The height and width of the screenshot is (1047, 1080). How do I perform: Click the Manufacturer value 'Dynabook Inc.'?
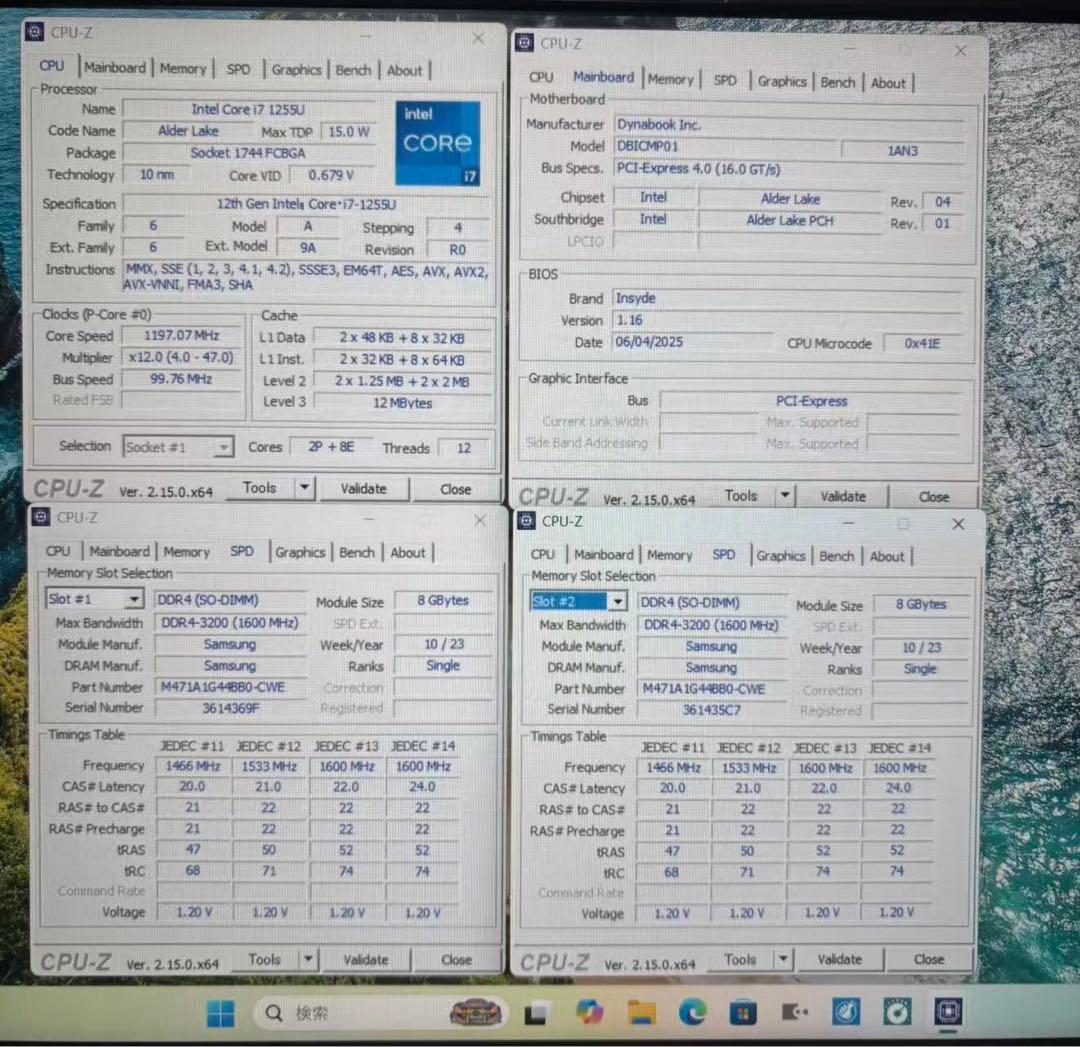(789, 125)
